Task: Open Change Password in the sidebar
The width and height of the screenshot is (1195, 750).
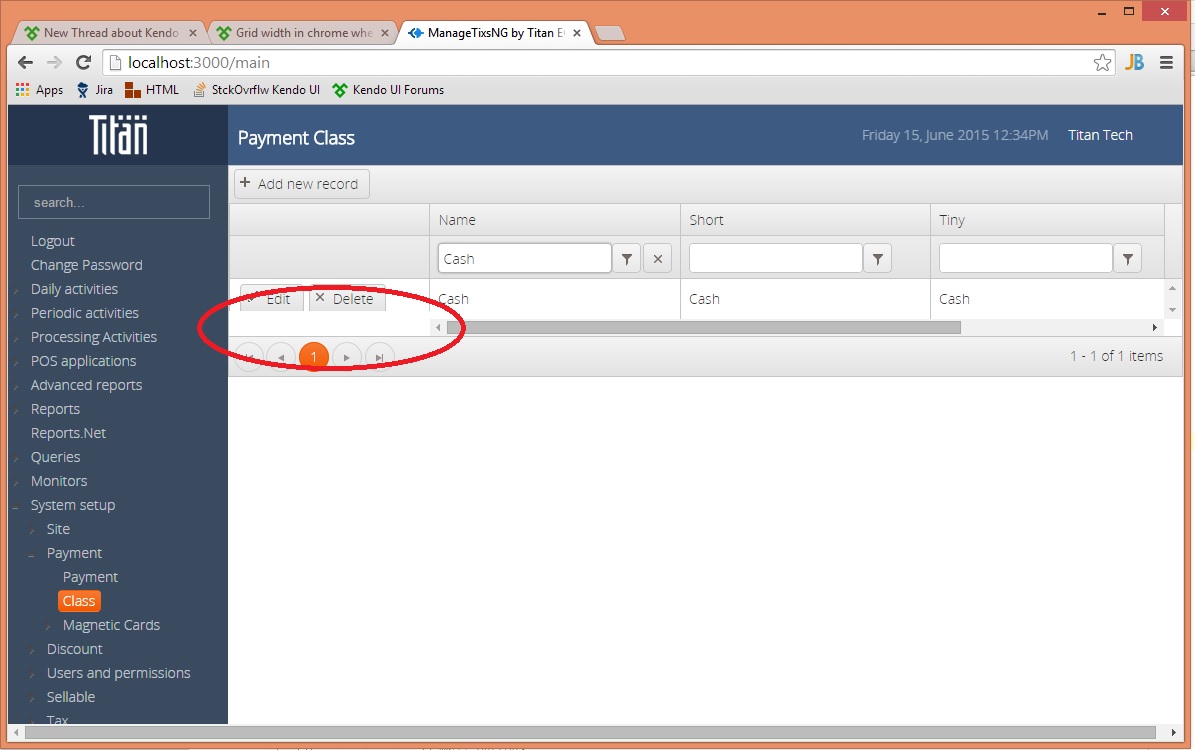Action: point(86,265)
